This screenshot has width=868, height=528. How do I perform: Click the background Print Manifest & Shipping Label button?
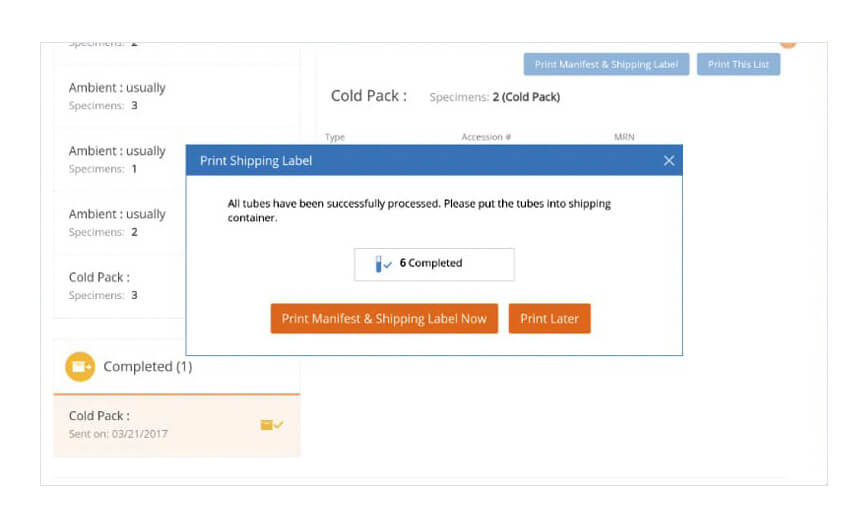pyautogui.click(x=606, y=65)
